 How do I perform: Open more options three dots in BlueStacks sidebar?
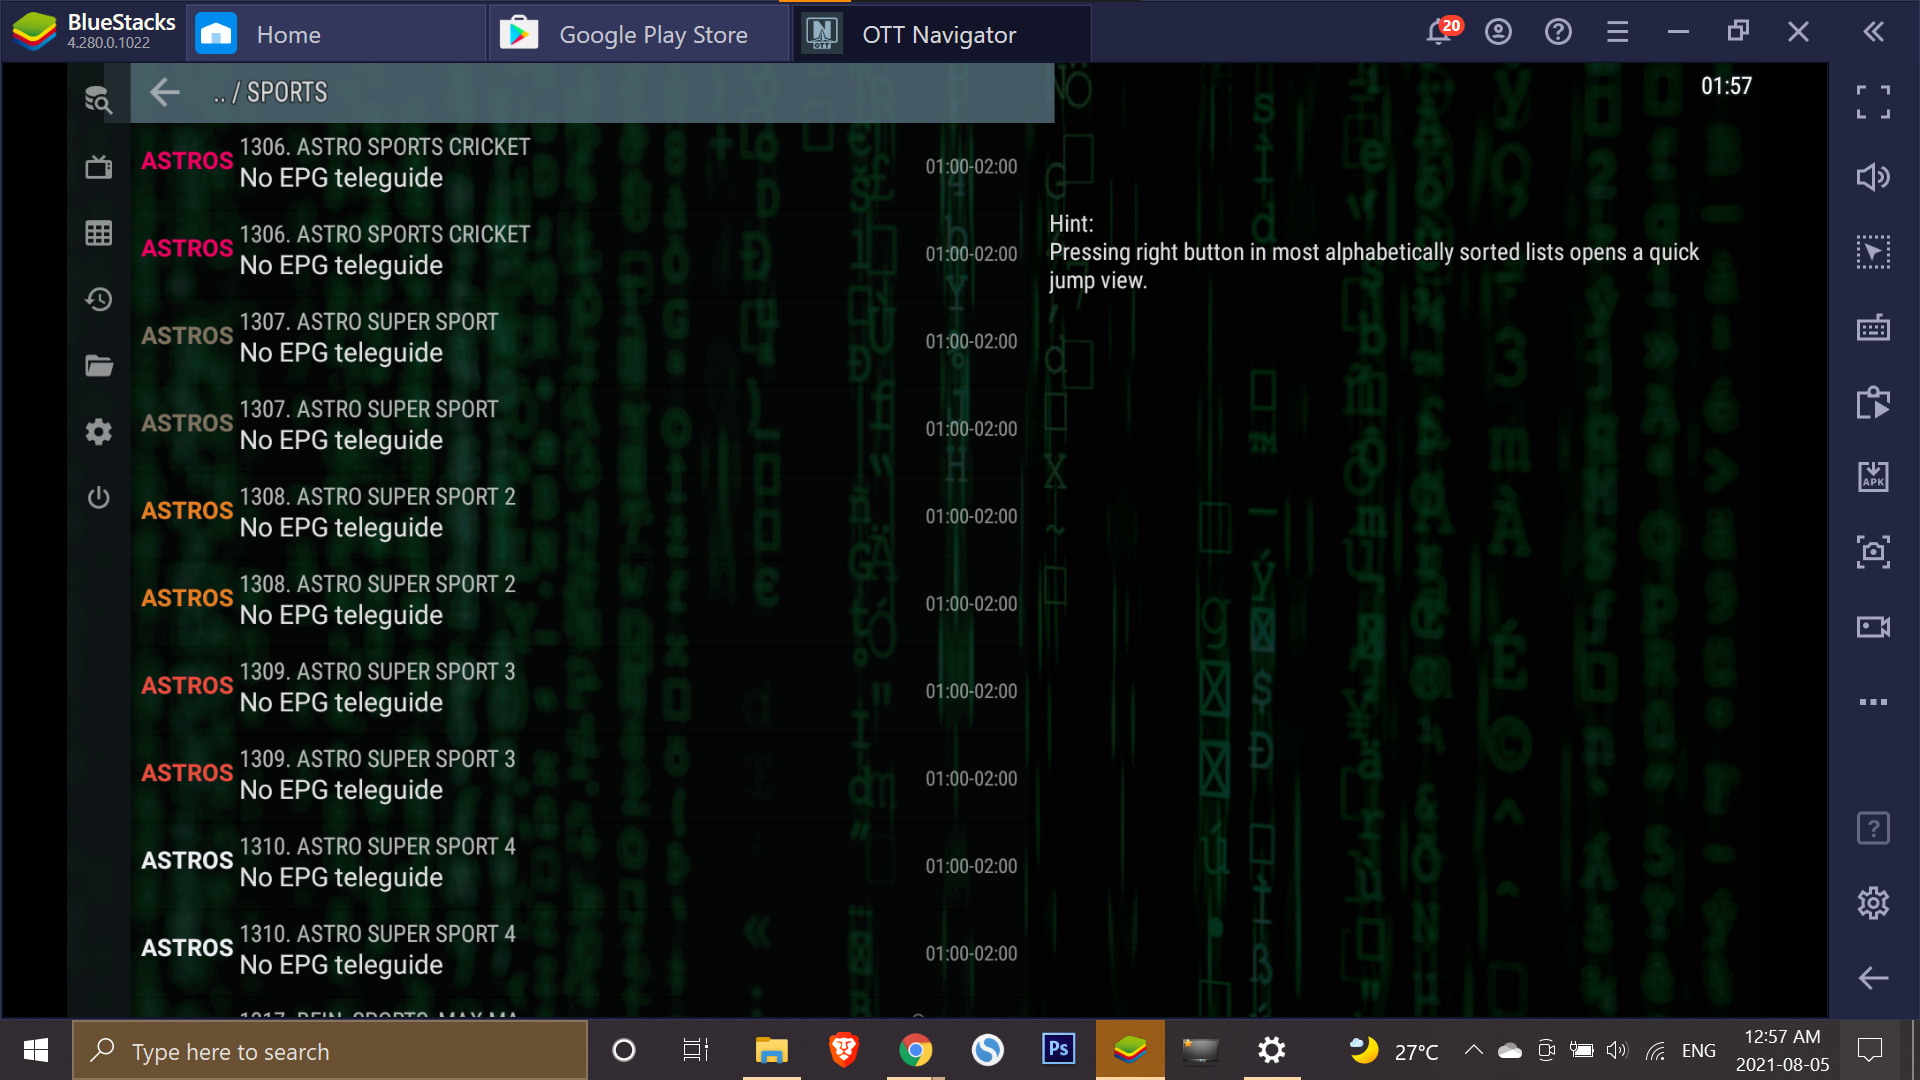click(1873, 702)
